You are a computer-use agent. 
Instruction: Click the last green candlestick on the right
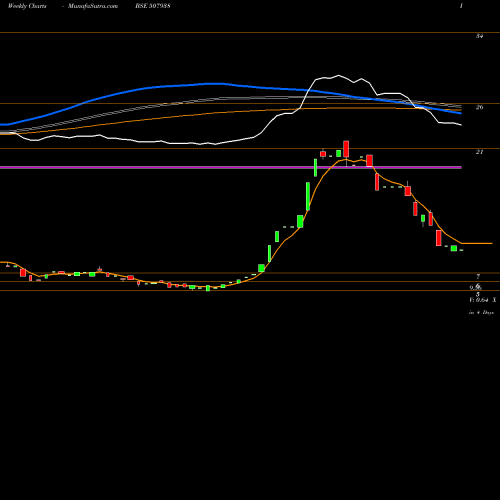coord(454,248)
